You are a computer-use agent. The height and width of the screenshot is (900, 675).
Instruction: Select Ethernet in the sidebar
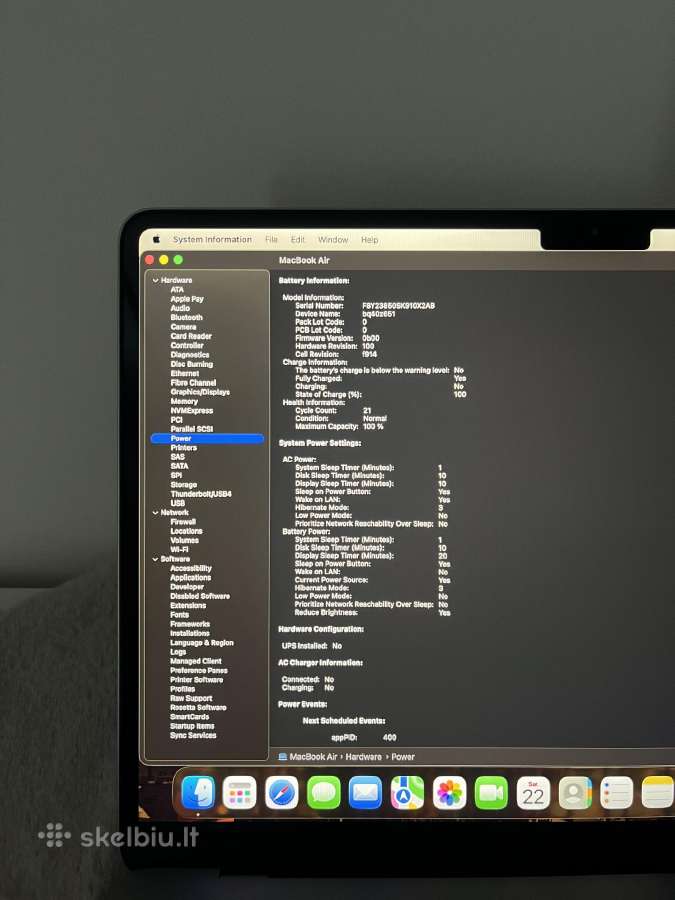(x=185, y=373)
